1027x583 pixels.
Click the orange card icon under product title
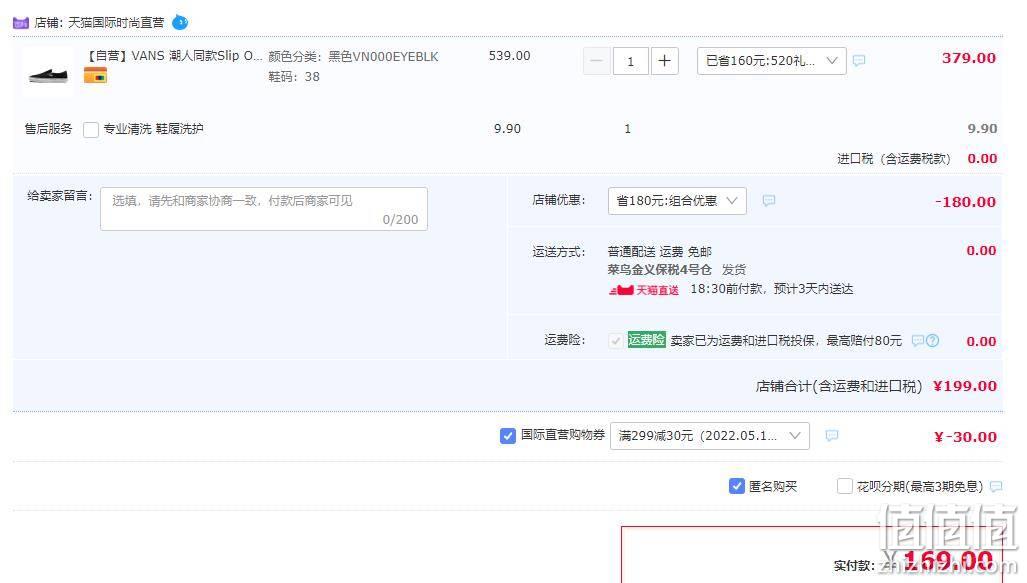pyautogui.click(x=96, y=76)
